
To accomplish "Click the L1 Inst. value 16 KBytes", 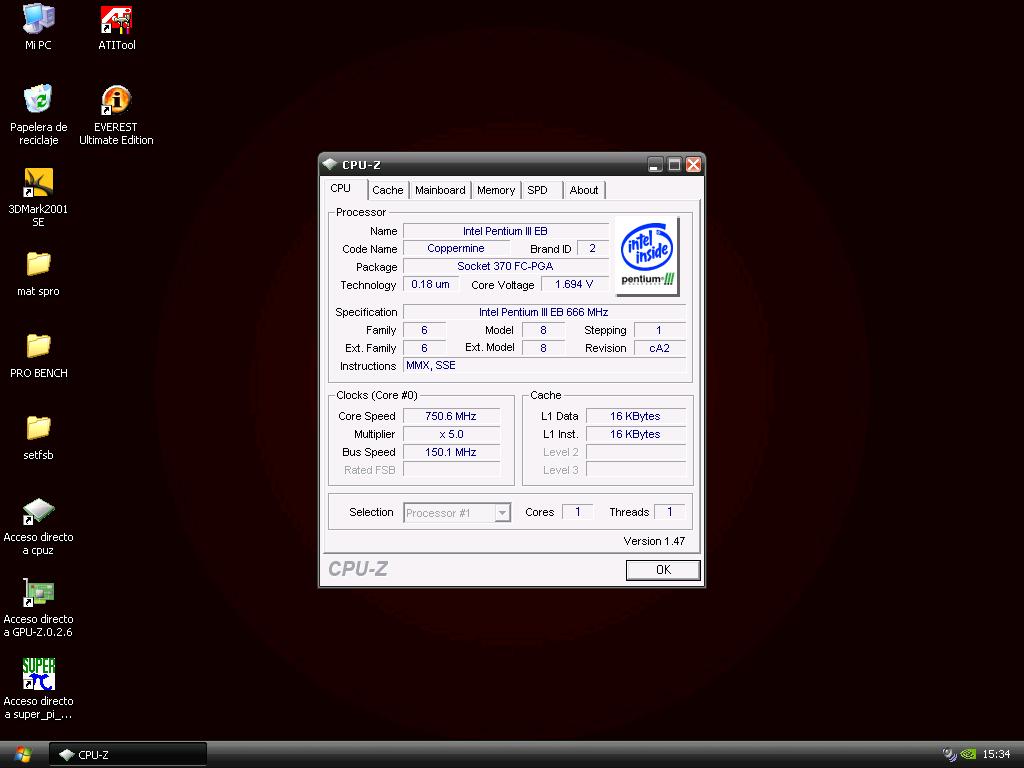I will 635,434.
